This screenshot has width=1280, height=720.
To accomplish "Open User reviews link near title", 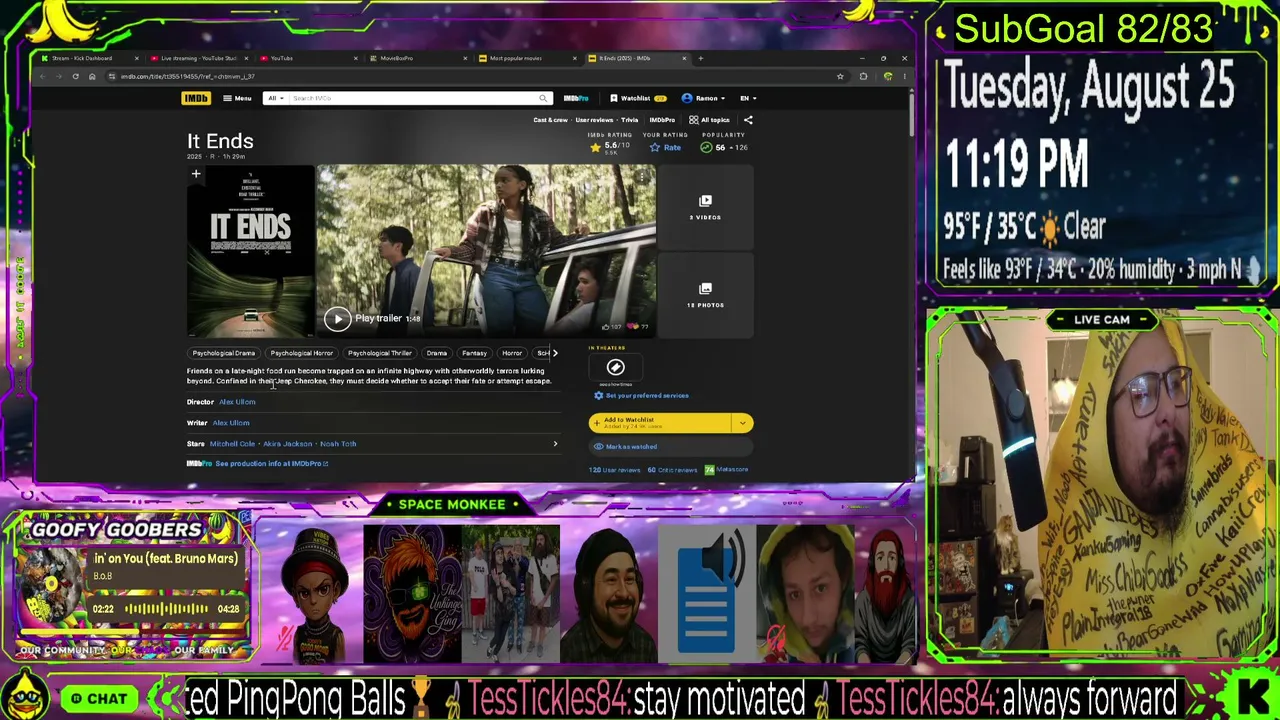I will tap(594, 120).
